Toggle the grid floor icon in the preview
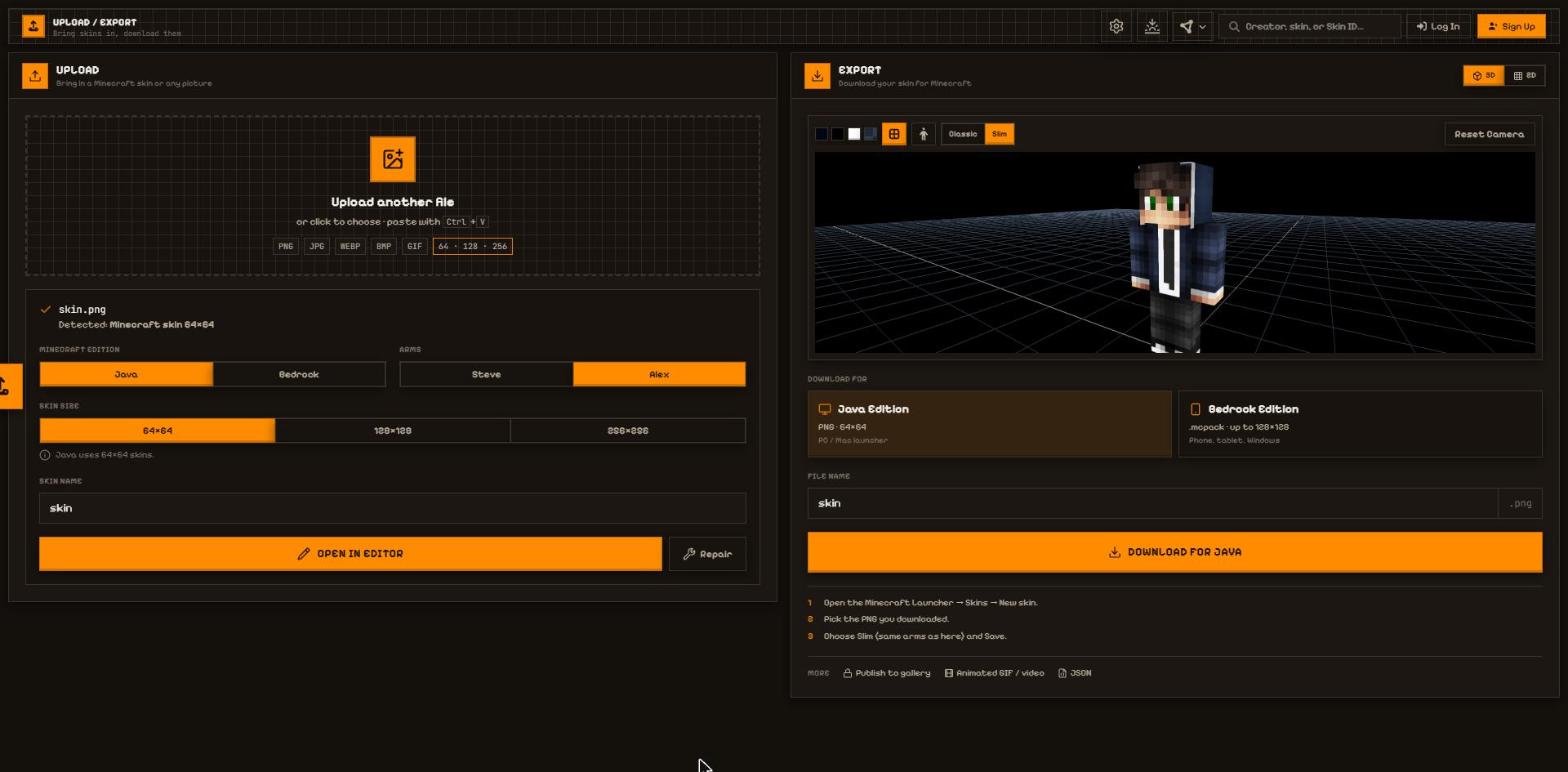Screen dimensions: 1568x772 (x=894, y=134)
